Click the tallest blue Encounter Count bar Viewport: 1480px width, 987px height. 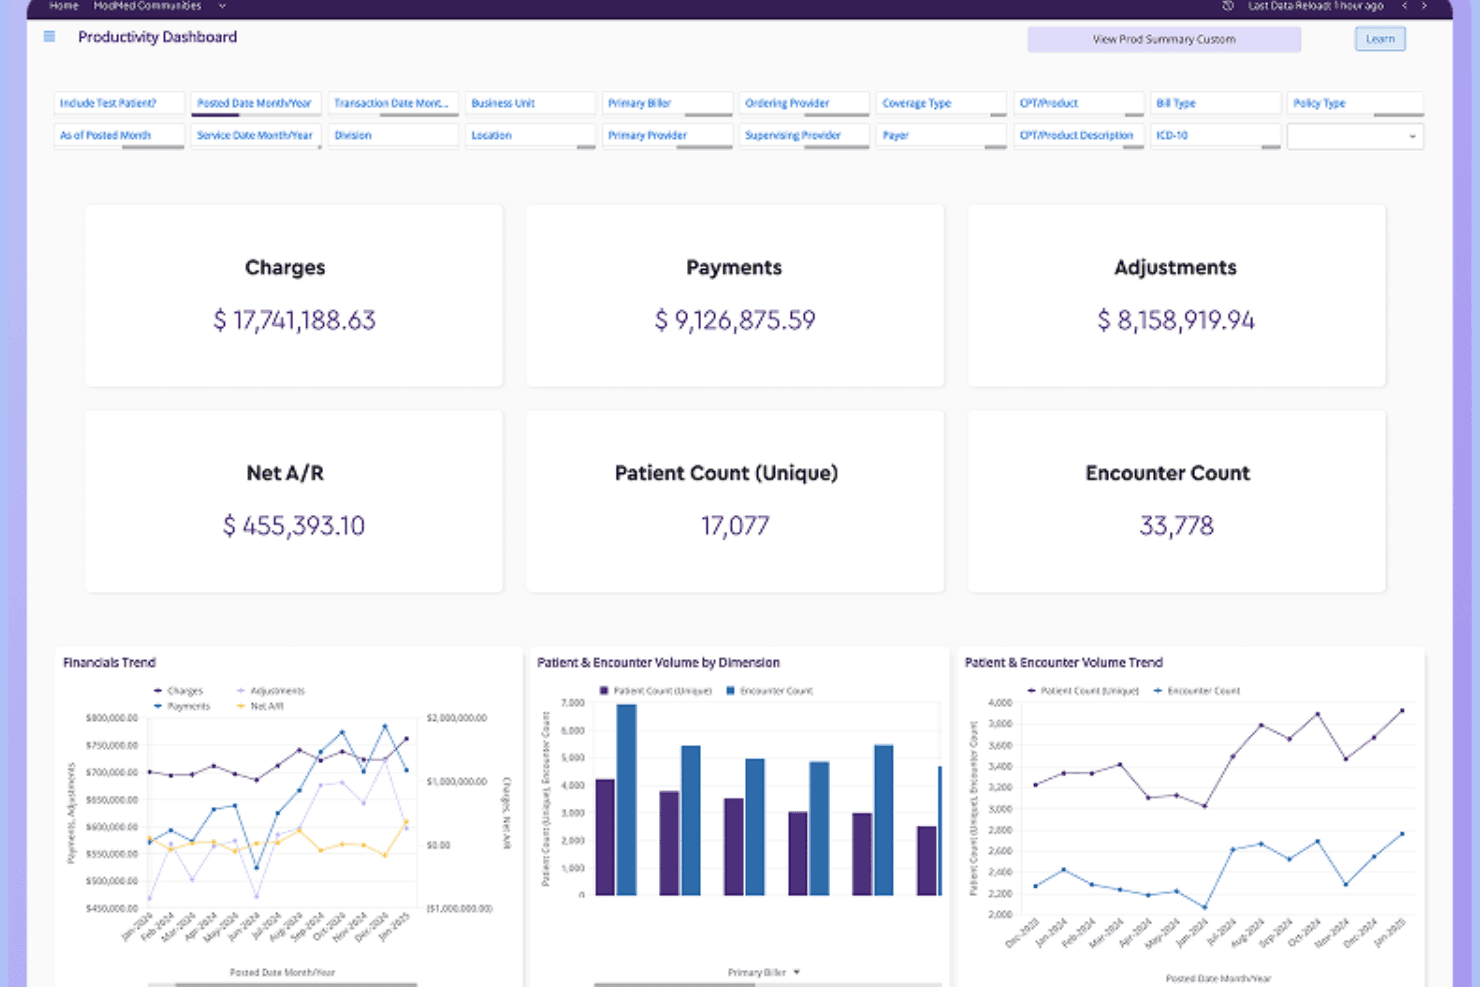pos(626,800)
